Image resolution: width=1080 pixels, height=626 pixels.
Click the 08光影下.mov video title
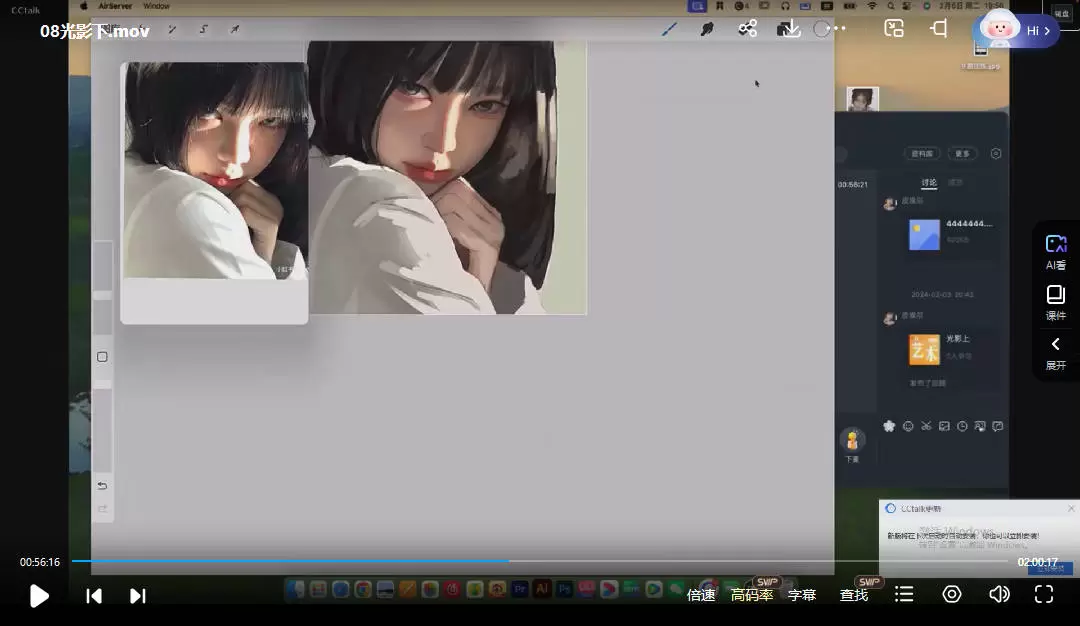(x=94, y=31)
